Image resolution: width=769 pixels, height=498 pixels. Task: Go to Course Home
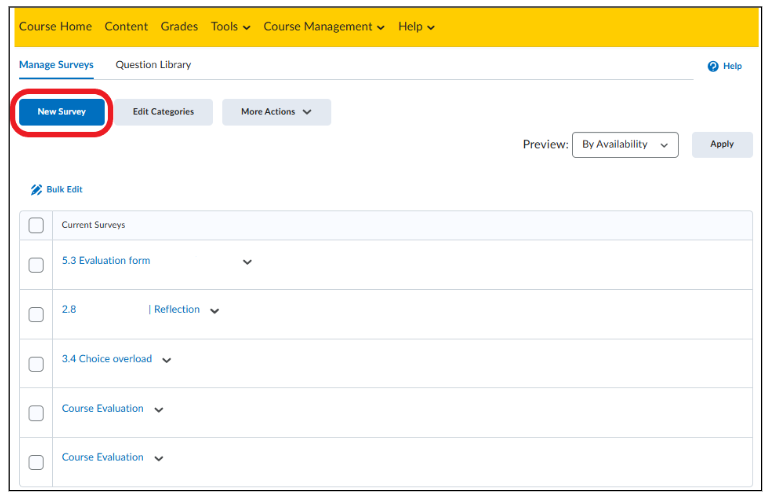[x=55, y=26]
